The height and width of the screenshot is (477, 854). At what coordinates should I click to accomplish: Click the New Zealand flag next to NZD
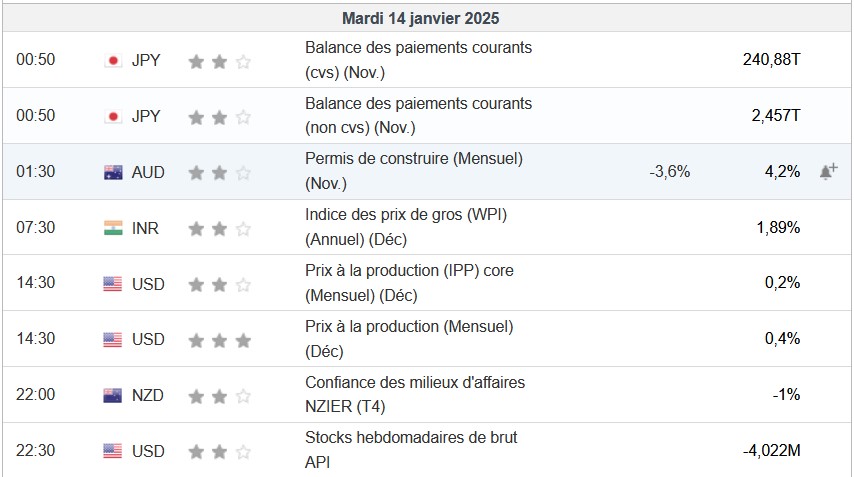coord(113,395)
